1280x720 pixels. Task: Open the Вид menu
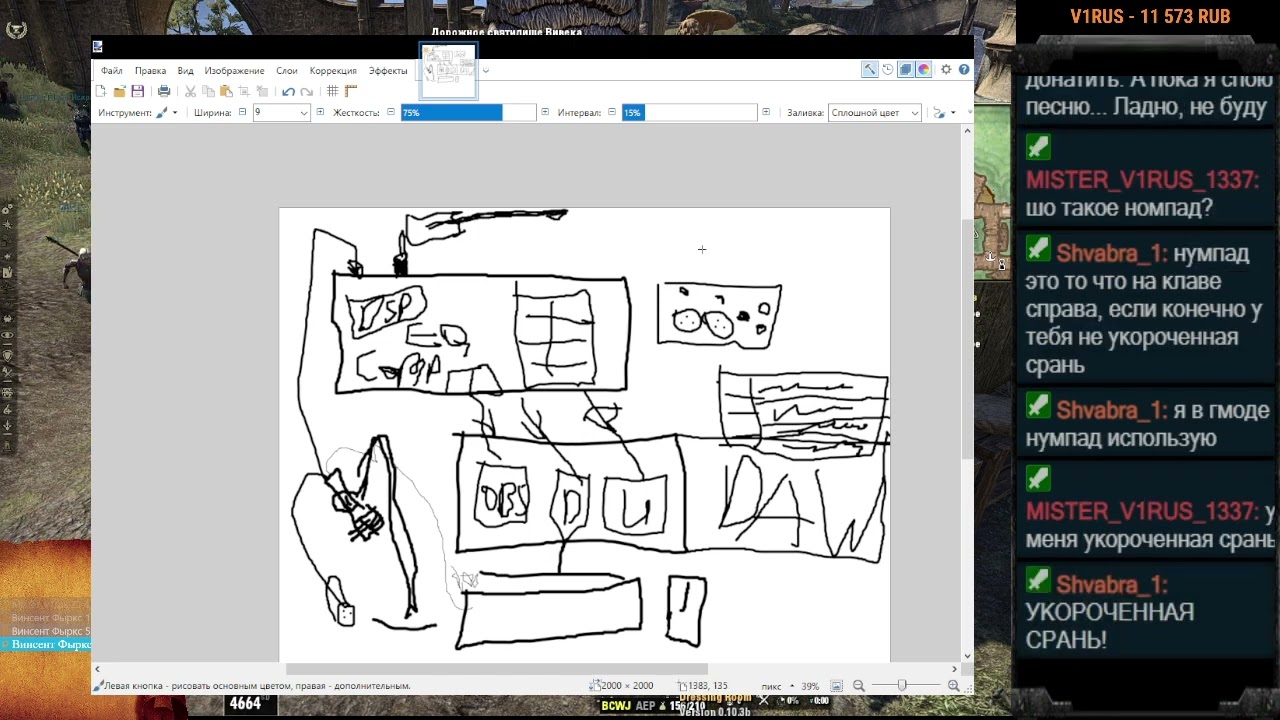[x=185, y=71]
